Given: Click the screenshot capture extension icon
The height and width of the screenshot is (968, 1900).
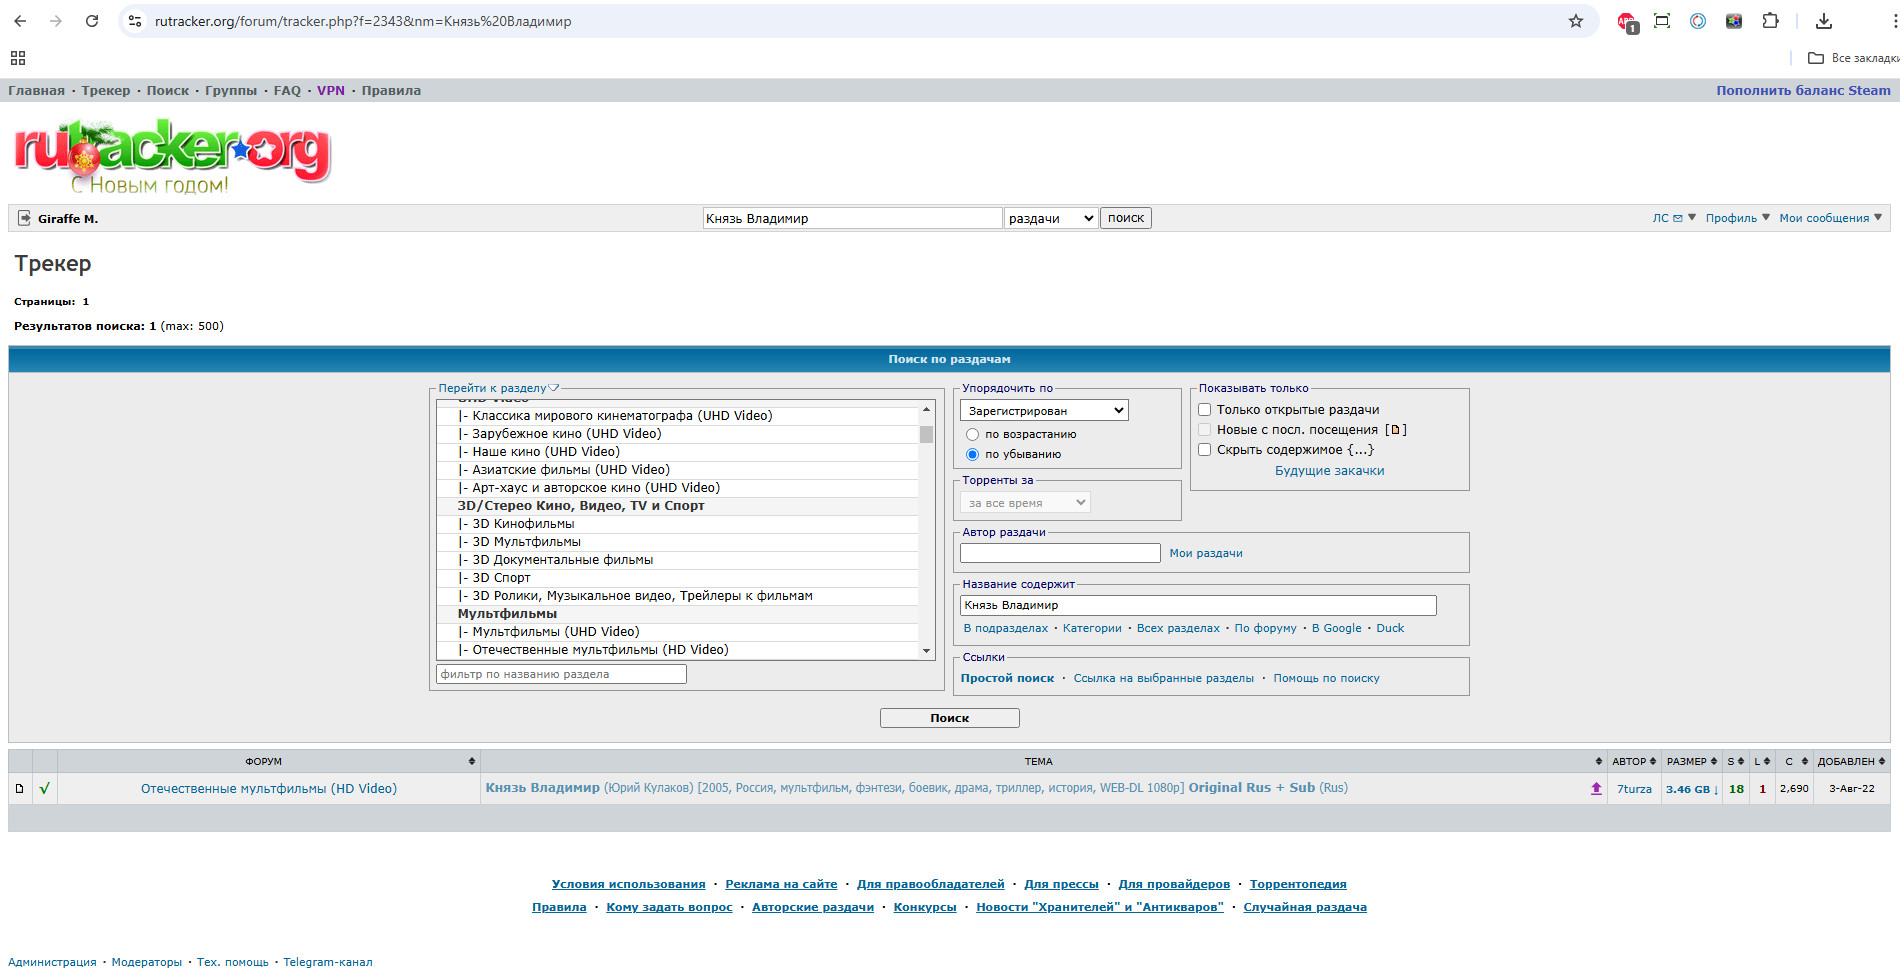Looking at the screenshot, I should pos(1662,21).
